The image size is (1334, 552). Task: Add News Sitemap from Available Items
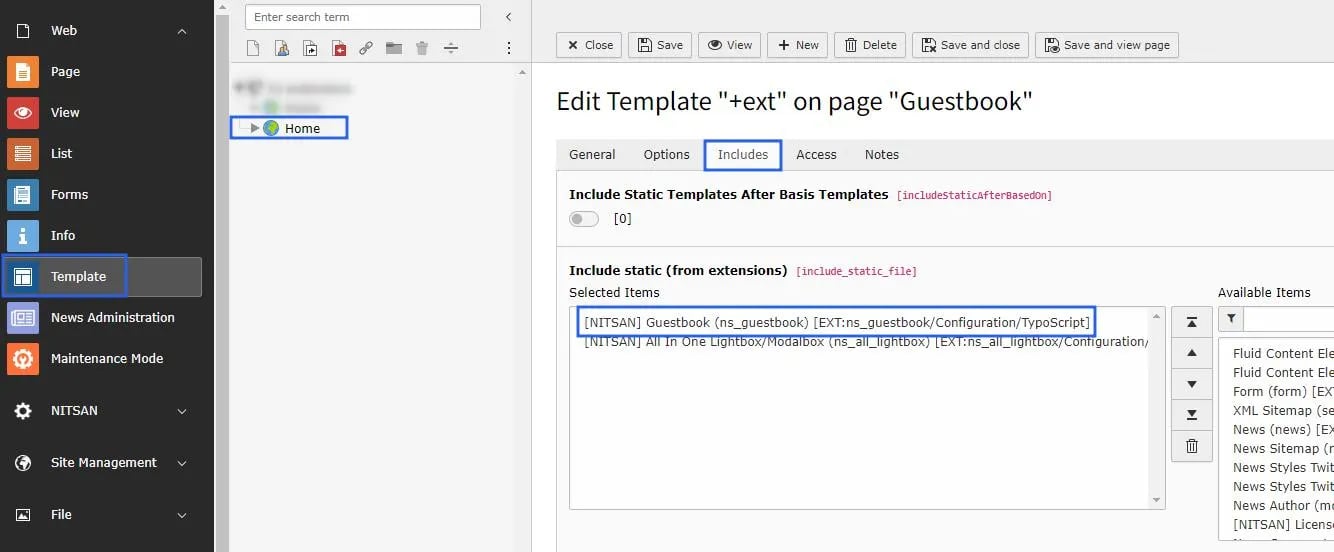tap(1283, 449)
